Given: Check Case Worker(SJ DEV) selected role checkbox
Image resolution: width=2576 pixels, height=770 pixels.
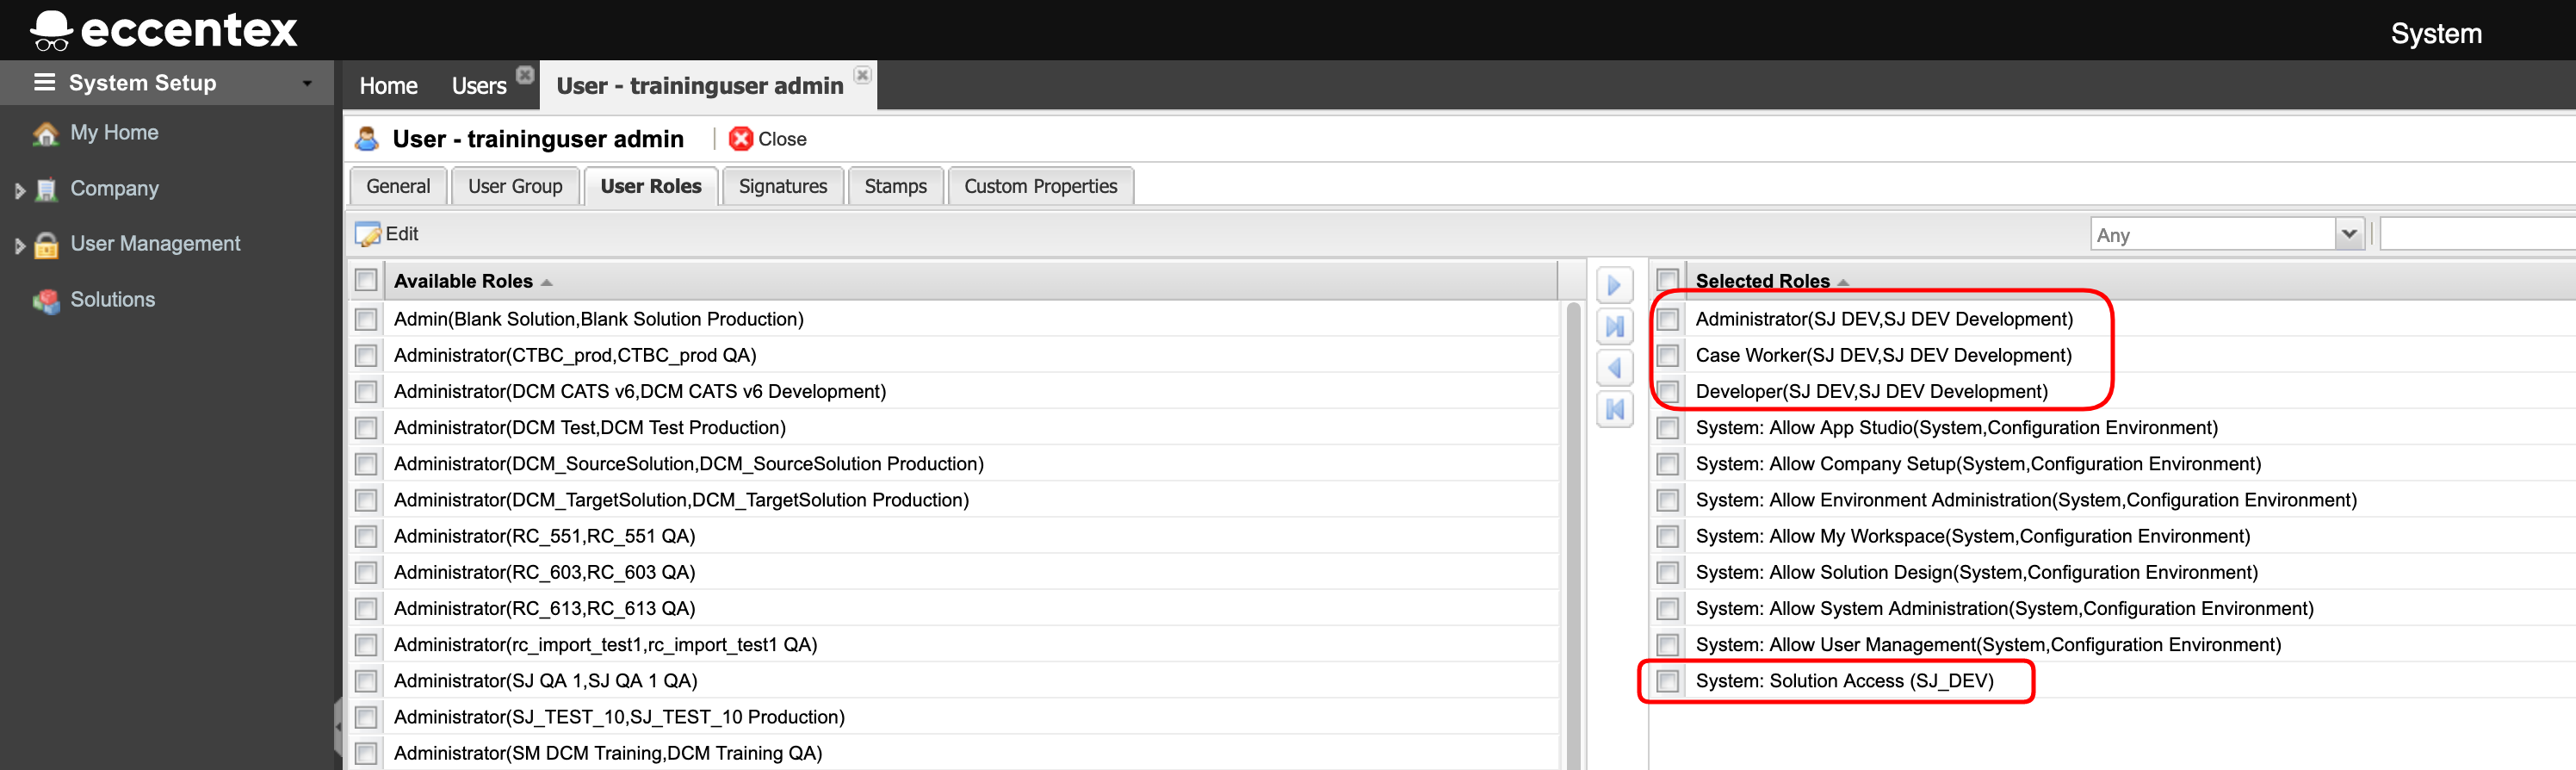Looking at the screenshot, I should (1667, 355).
